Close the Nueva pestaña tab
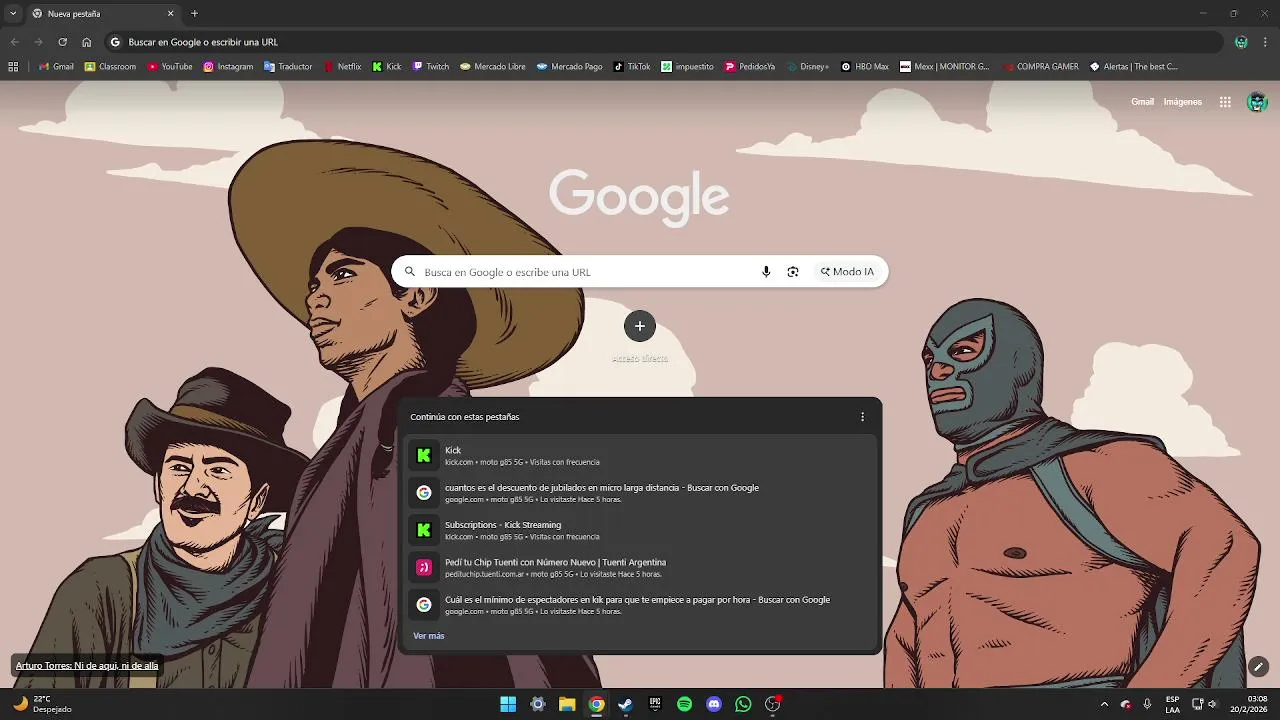The height and width of the screenshot is (720, 1280). 170,14
